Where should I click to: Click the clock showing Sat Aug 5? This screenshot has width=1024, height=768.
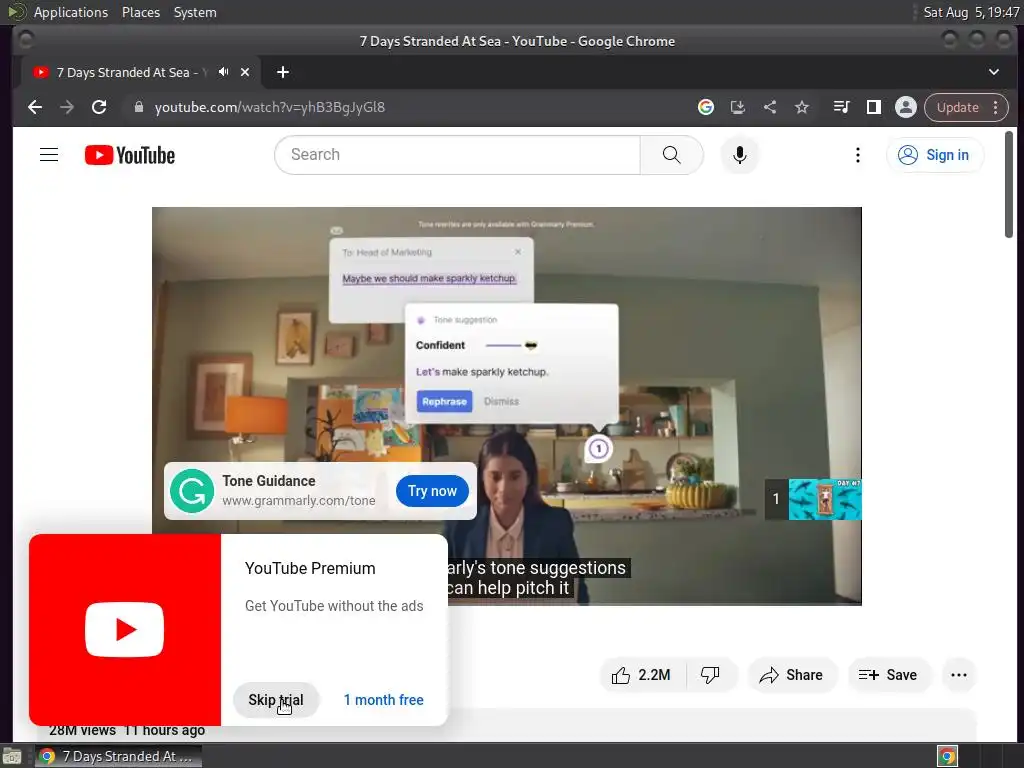point(971,12)
